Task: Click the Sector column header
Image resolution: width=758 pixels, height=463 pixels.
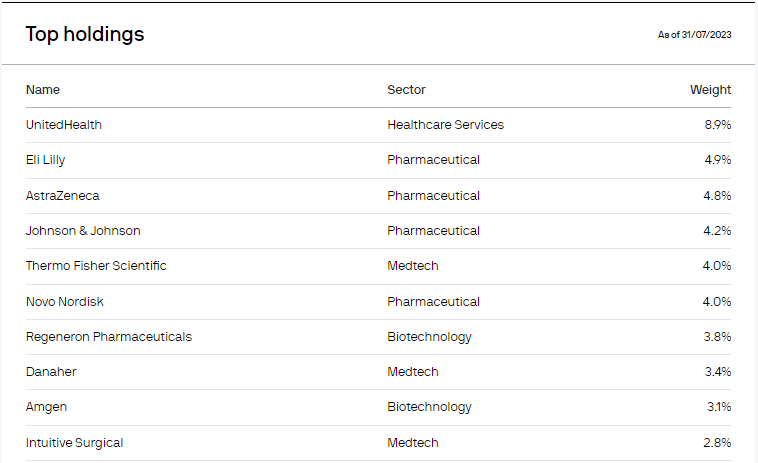Action: tap(406, 90)
